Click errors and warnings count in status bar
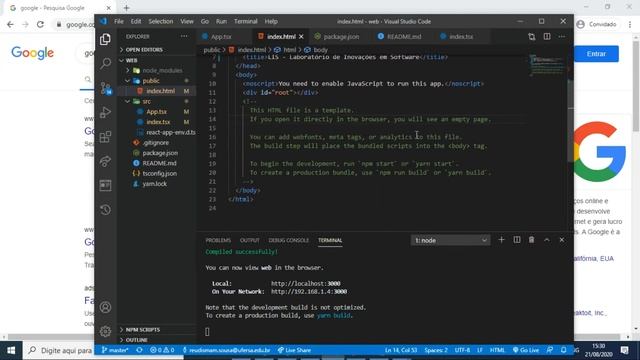Image resolution: width=640 pixels, height=360 pixels. (162, 350)
